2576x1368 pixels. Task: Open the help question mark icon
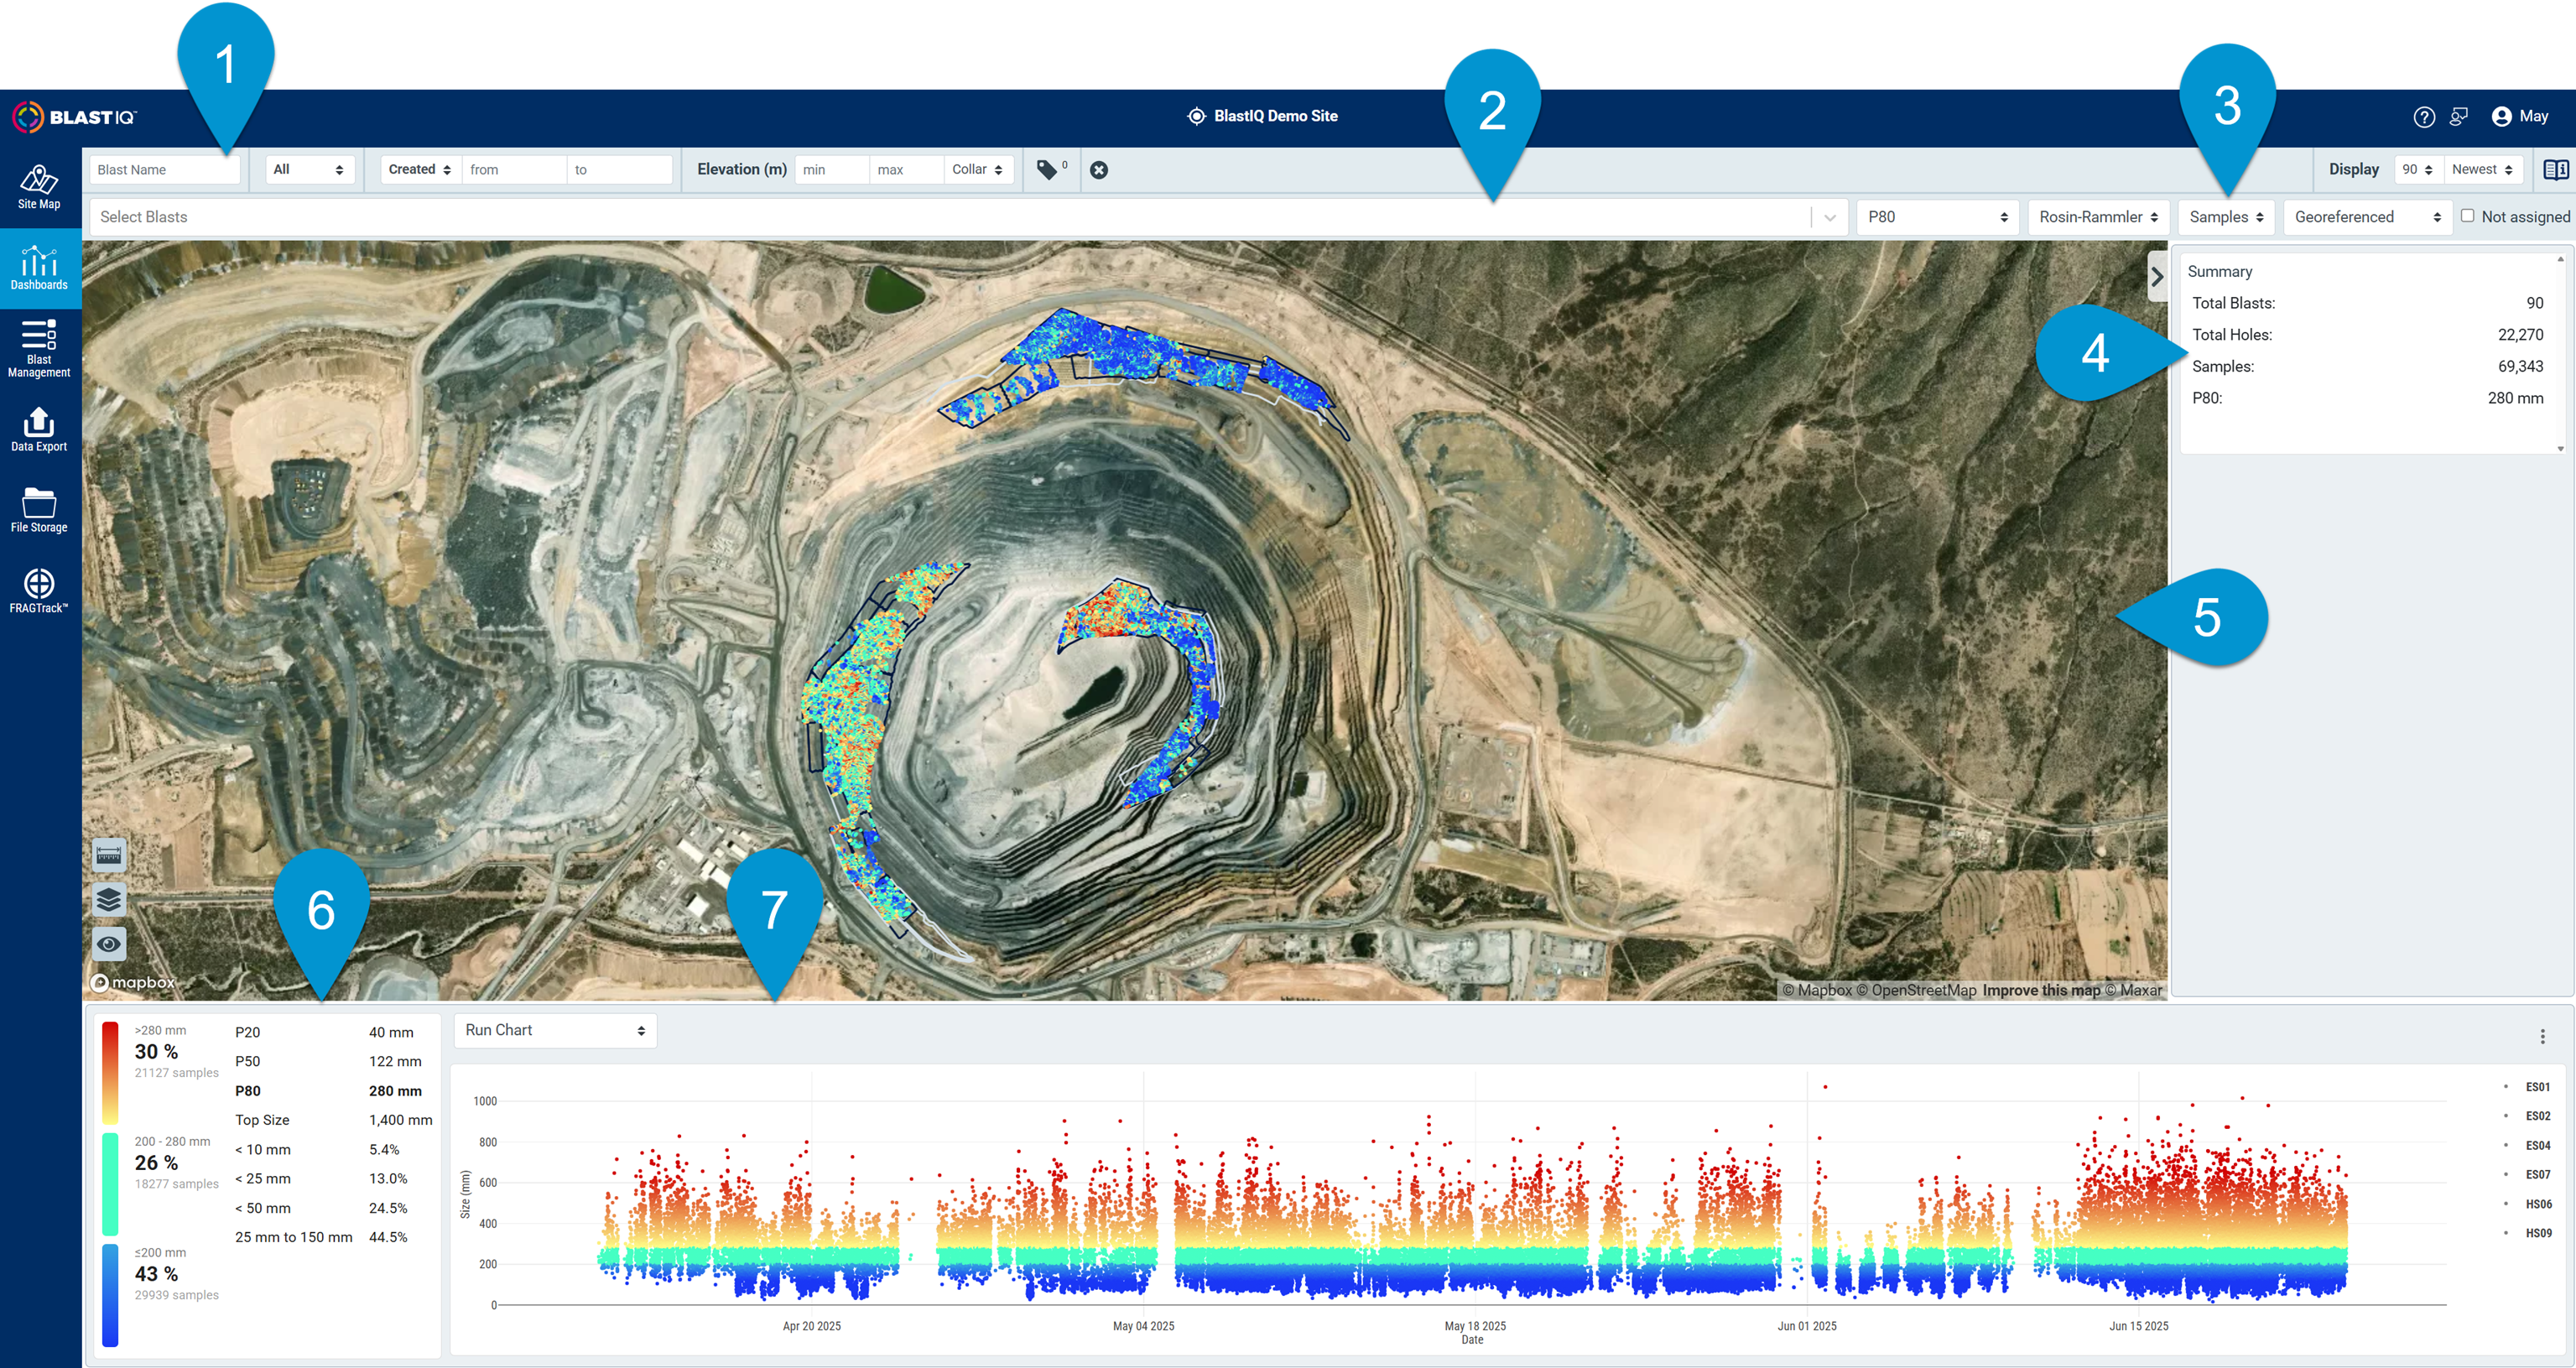(2423, 117)
